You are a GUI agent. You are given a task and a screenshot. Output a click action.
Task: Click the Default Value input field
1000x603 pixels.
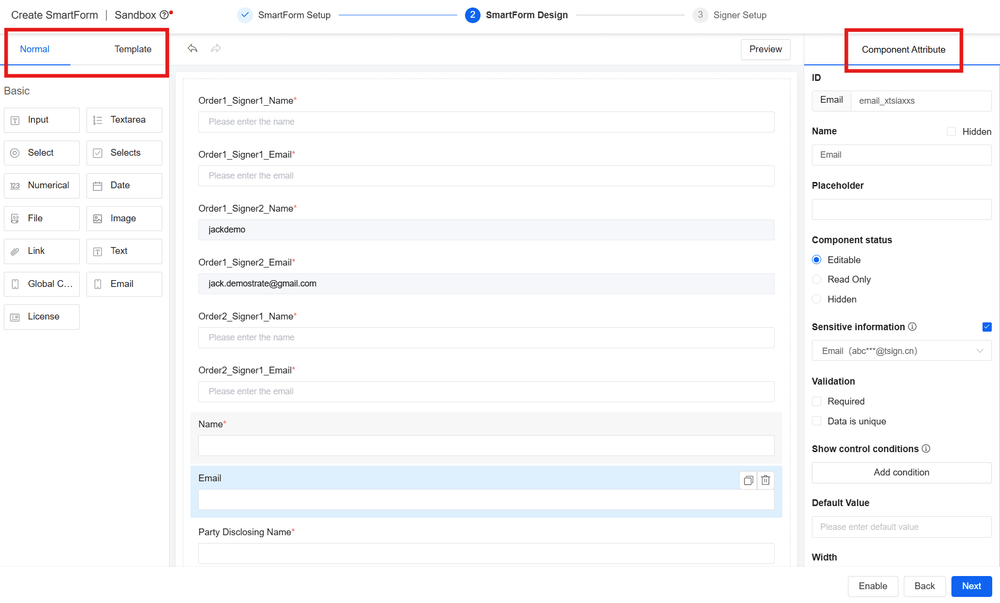click(901, 527)
